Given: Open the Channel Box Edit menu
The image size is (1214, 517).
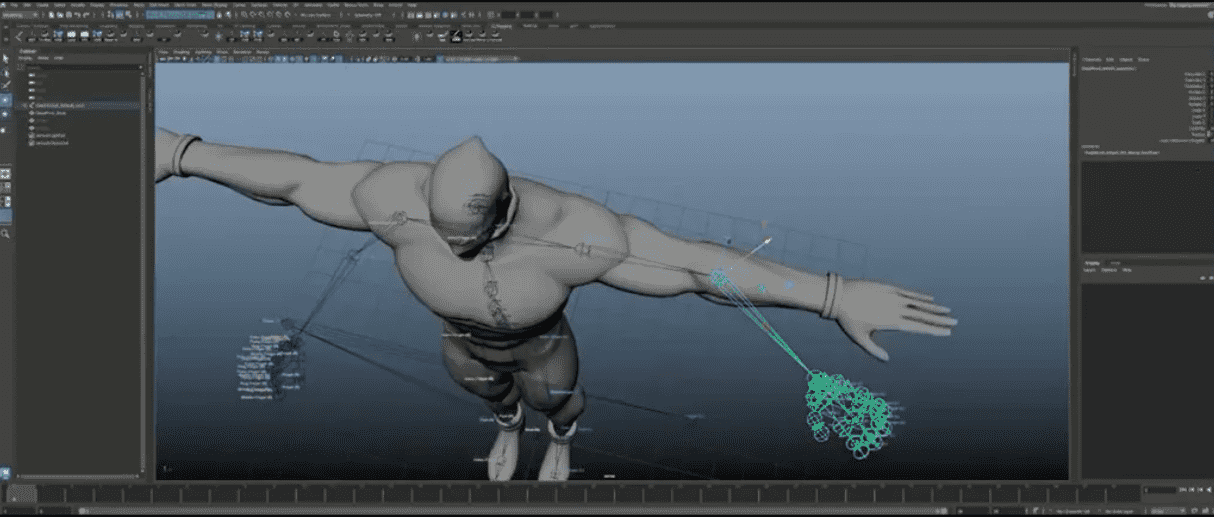Looking at the screenshot, I should pyautogui.click(x=1112, y=59).
